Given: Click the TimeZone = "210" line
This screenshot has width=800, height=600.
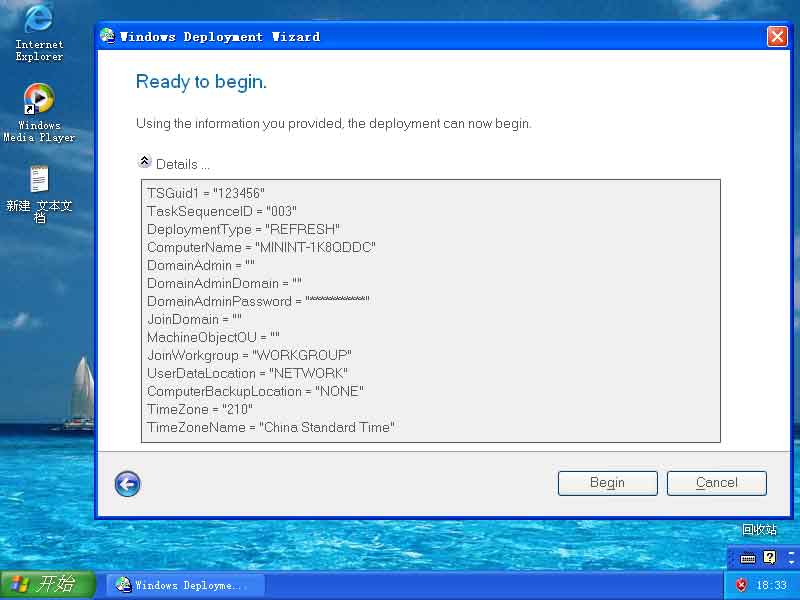Looking at the screenshot, I should [200, 409].
